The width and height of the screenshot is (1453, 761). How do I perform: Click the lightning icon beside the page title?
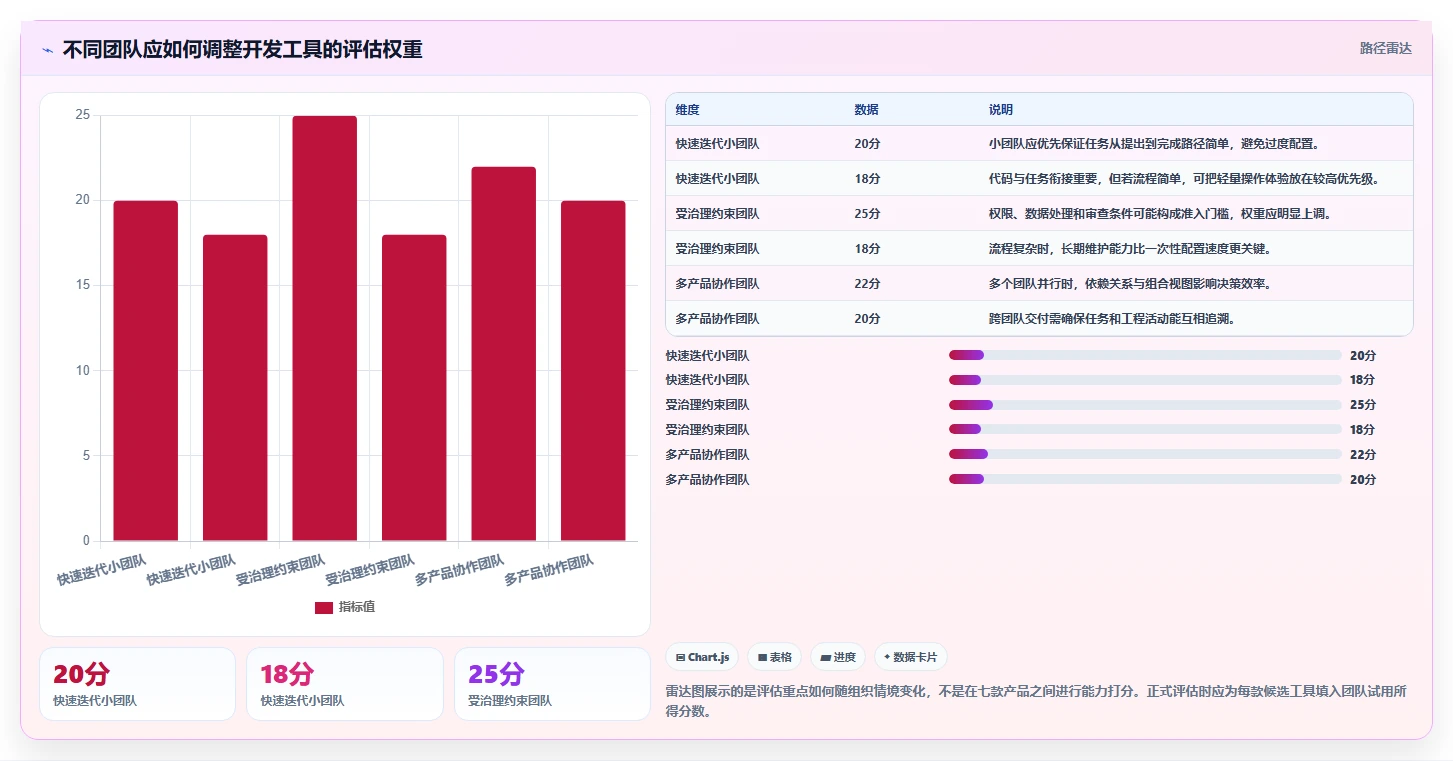click(x=47, y=49)
